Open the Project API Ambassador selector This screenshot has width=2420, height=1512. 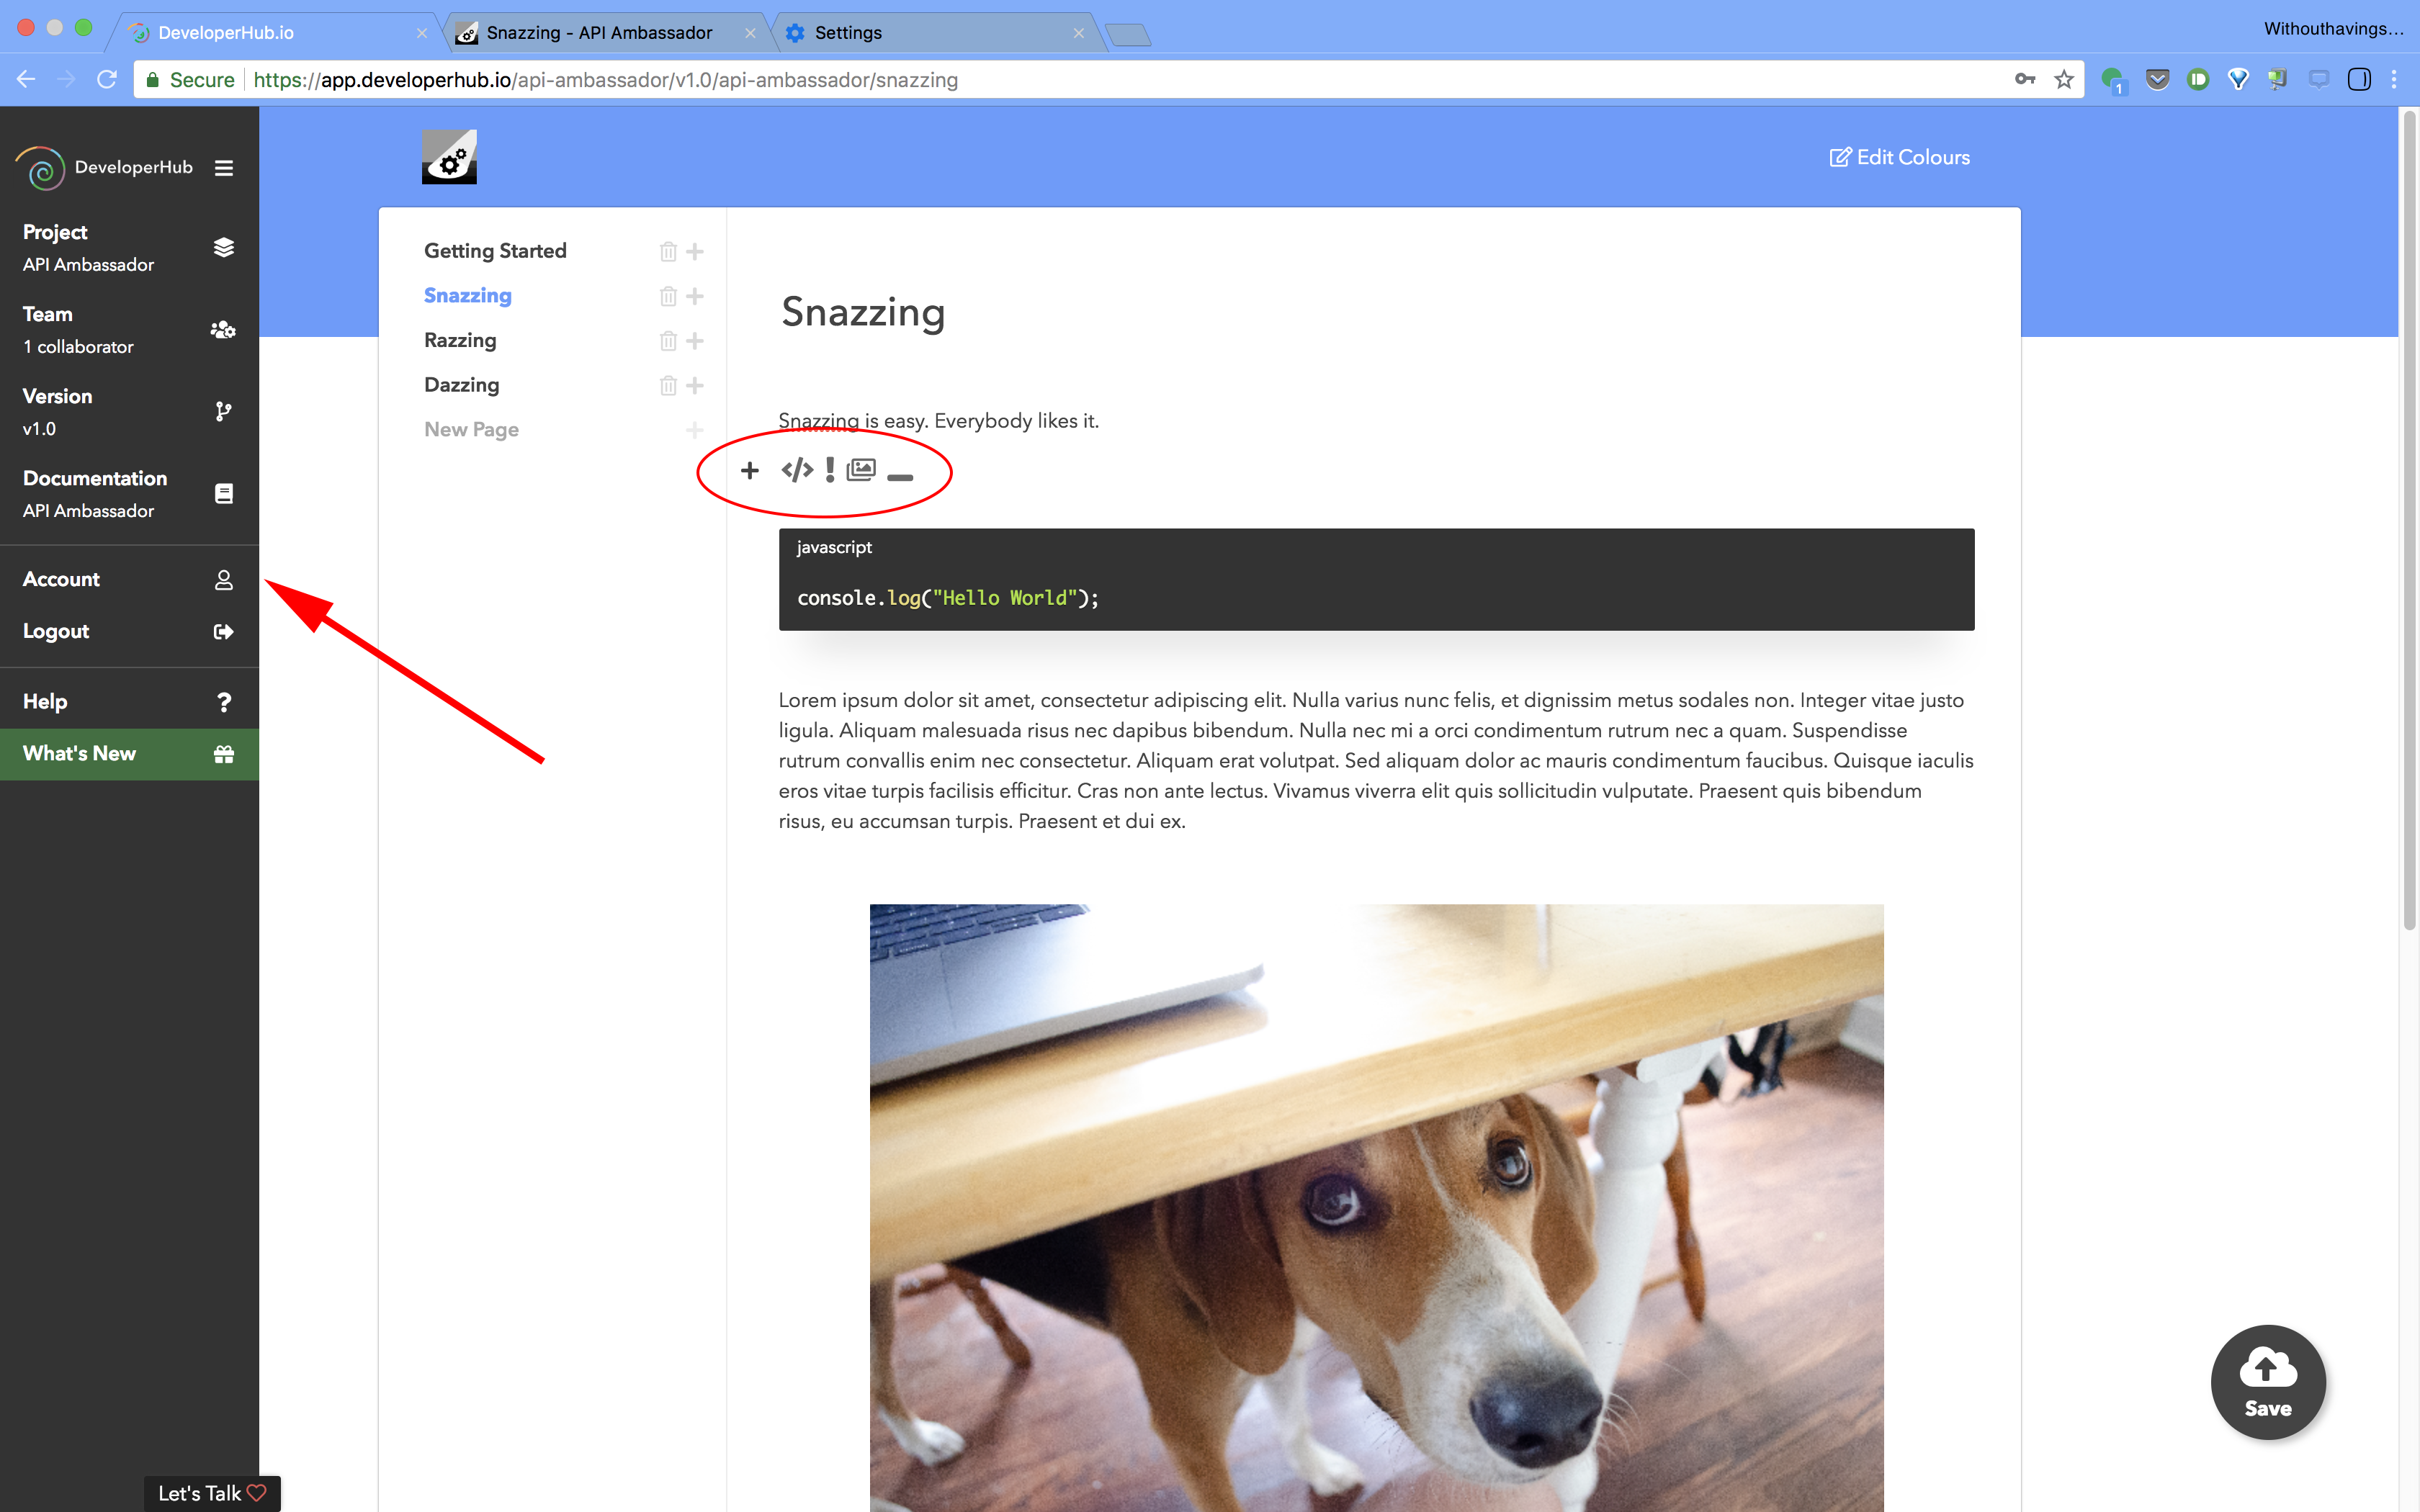pos(129,248)
